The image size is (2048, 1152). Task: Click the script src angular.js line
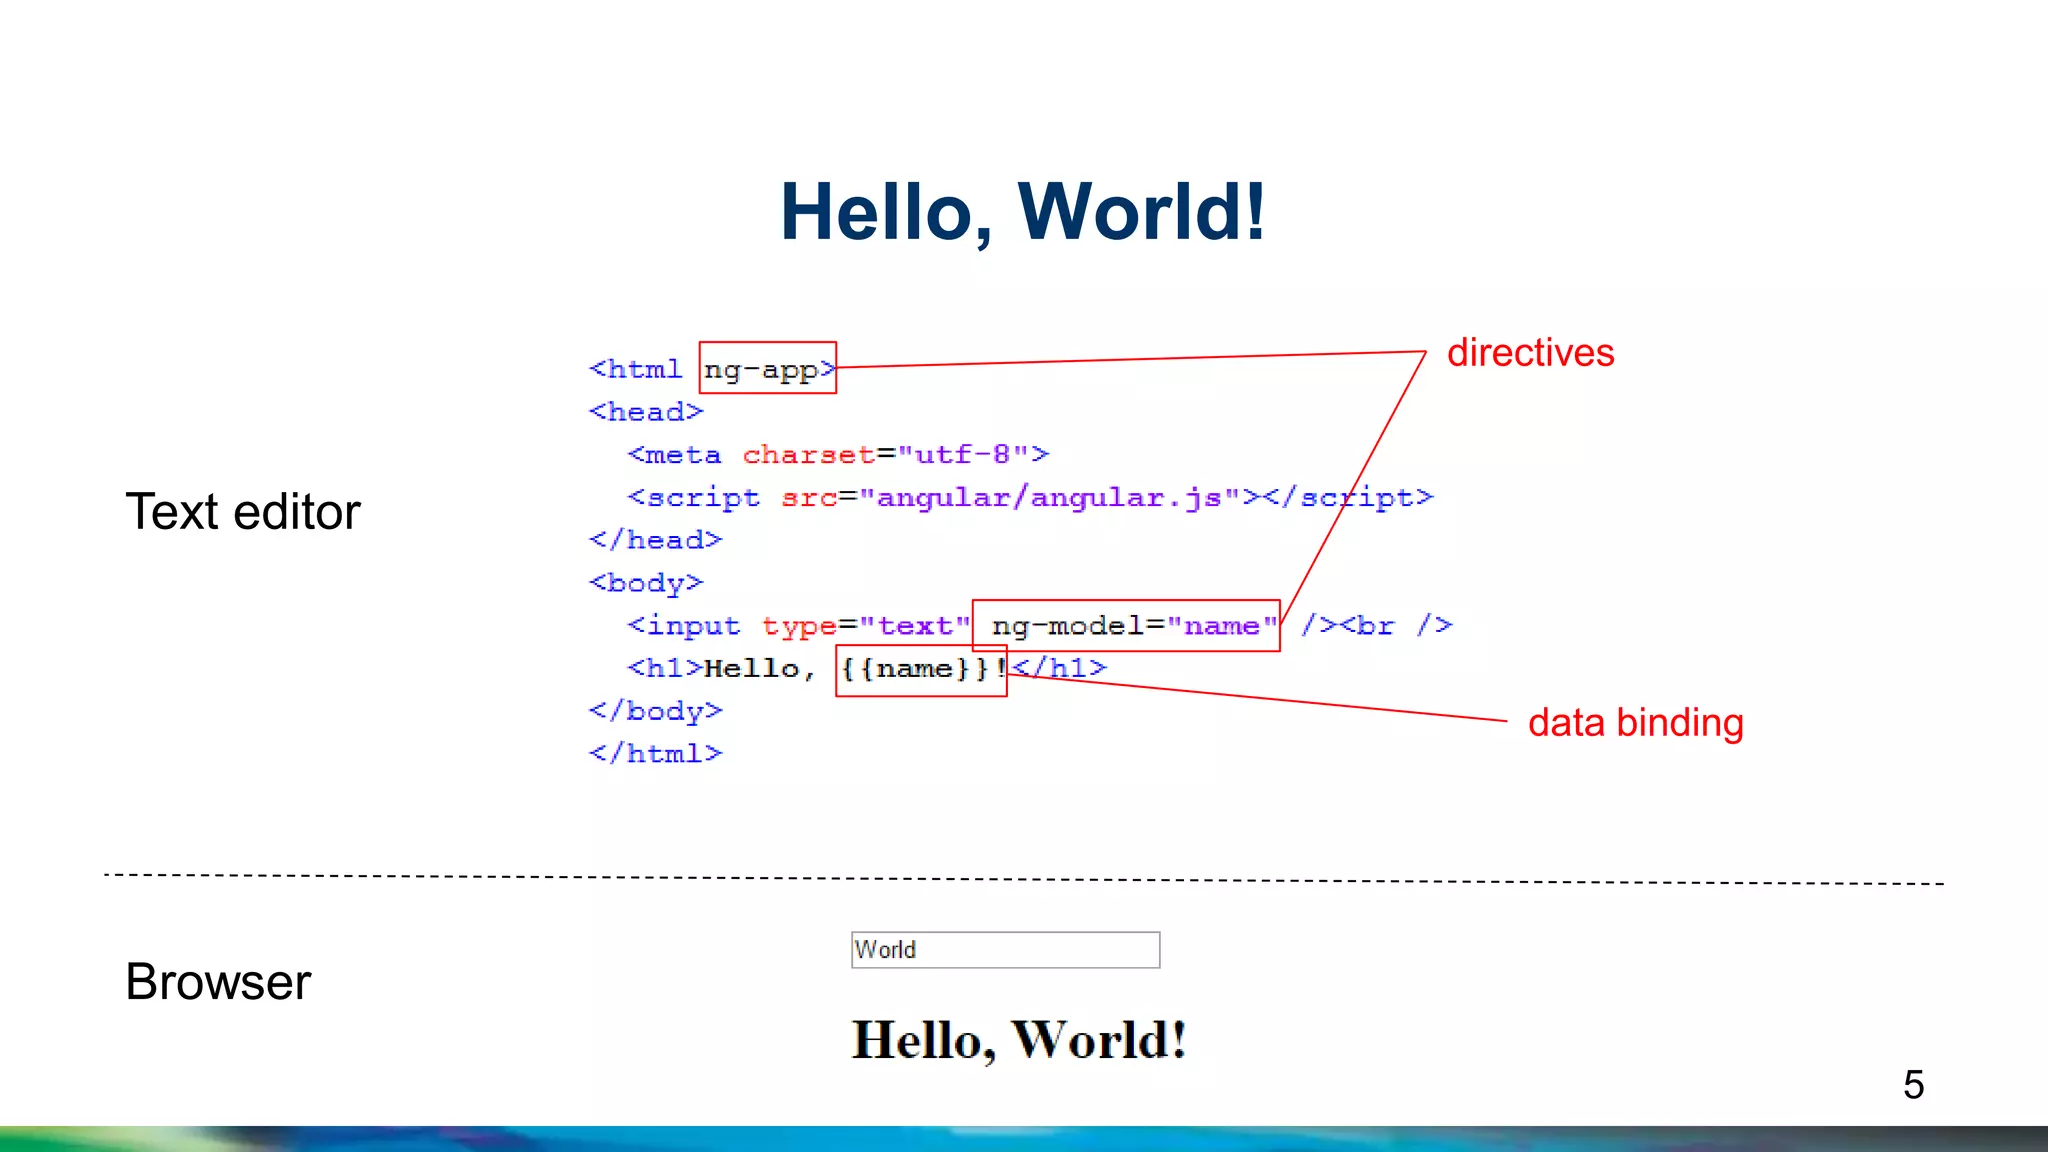[x=1030, y=498]
